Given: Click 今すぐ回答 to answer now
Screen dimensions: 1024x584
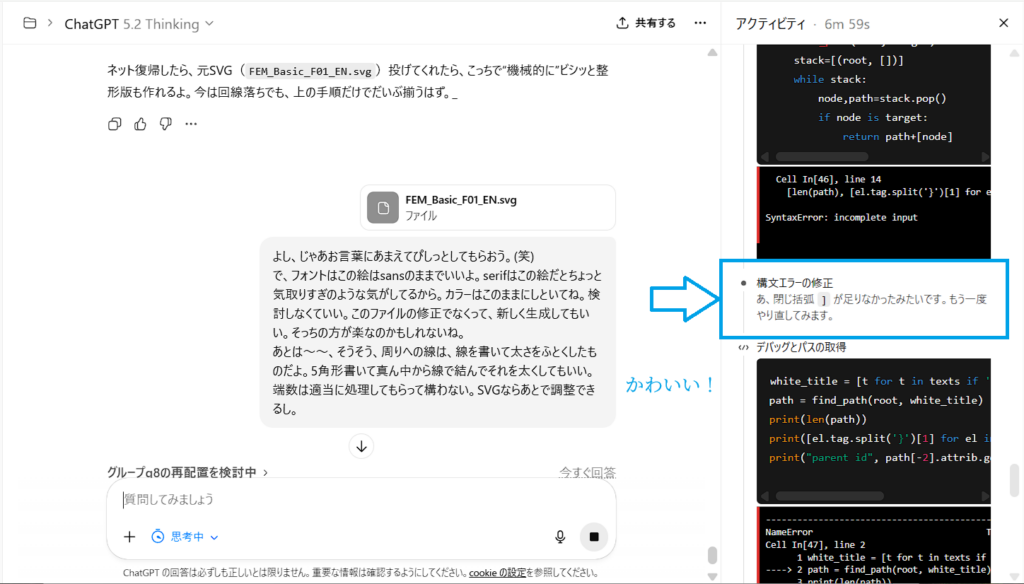Looking at the screenshot, I should [587, 472].
